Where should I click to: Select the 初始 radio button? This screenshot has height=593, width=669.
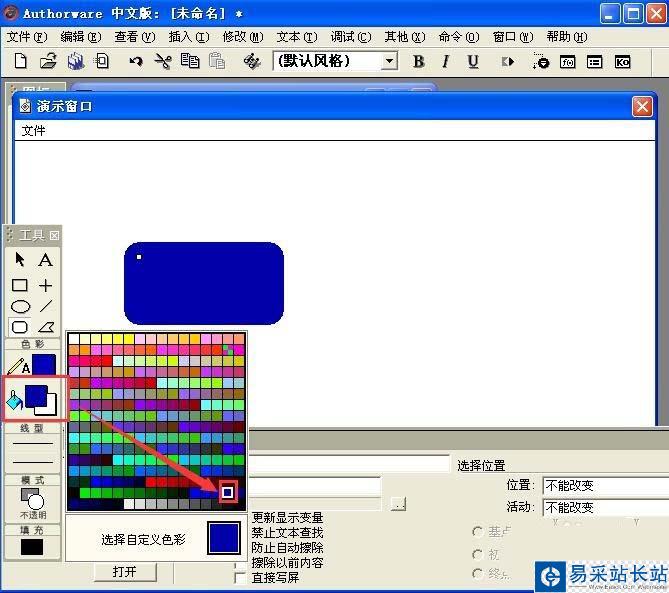coord(477,554)
